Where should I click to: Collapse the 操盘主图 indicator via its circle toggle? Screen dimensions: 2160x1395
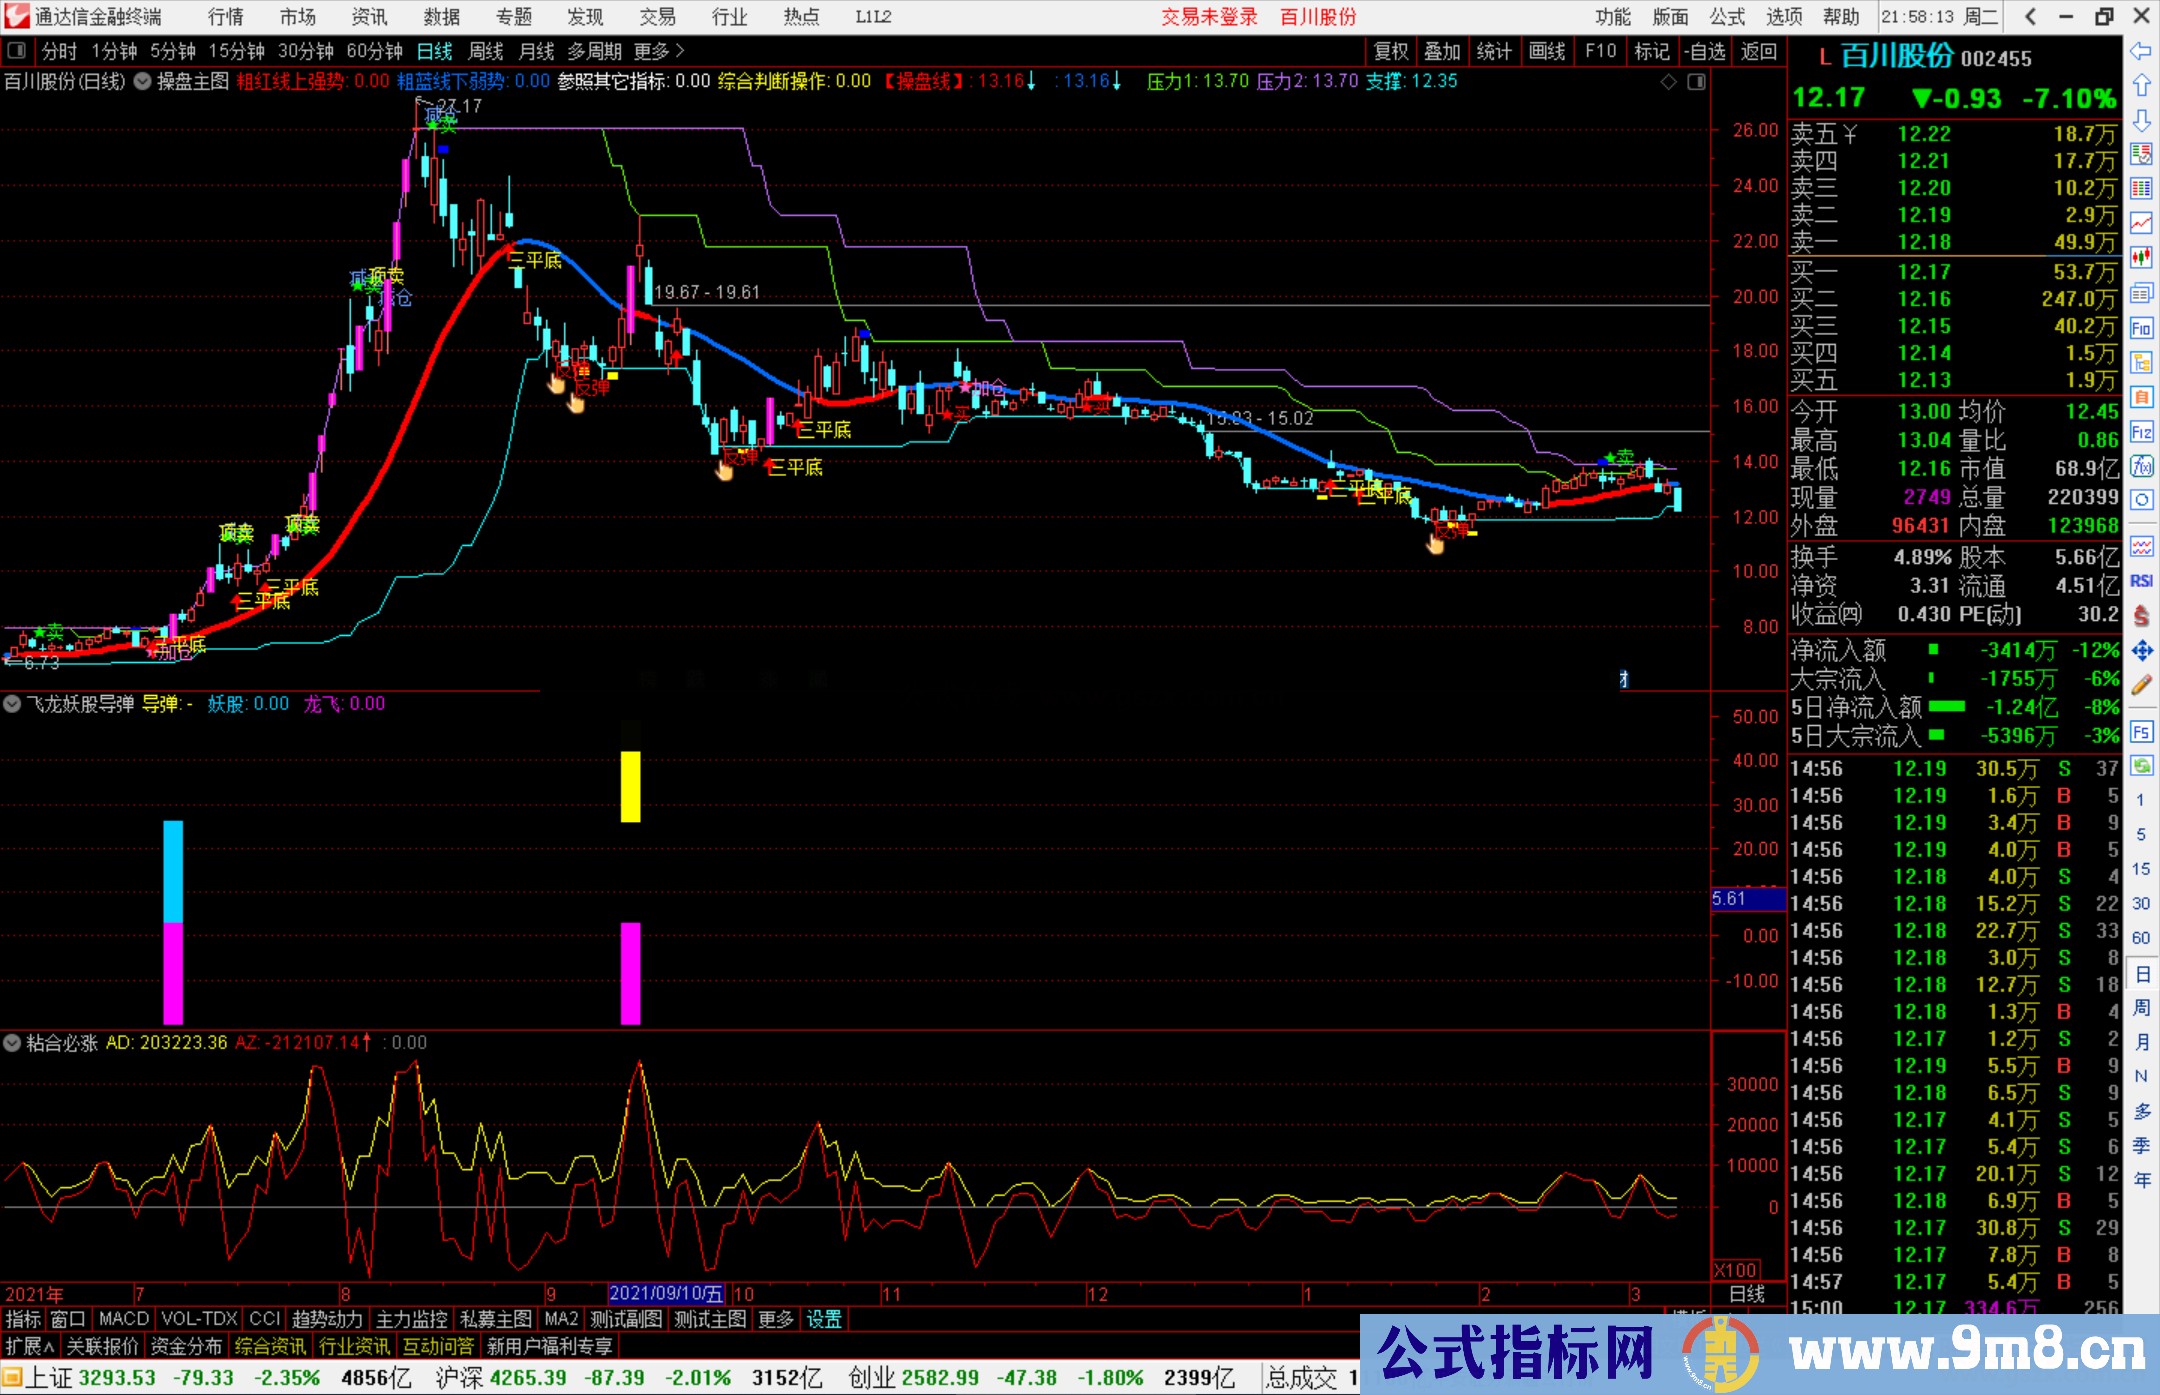click(x=142, y=81)
